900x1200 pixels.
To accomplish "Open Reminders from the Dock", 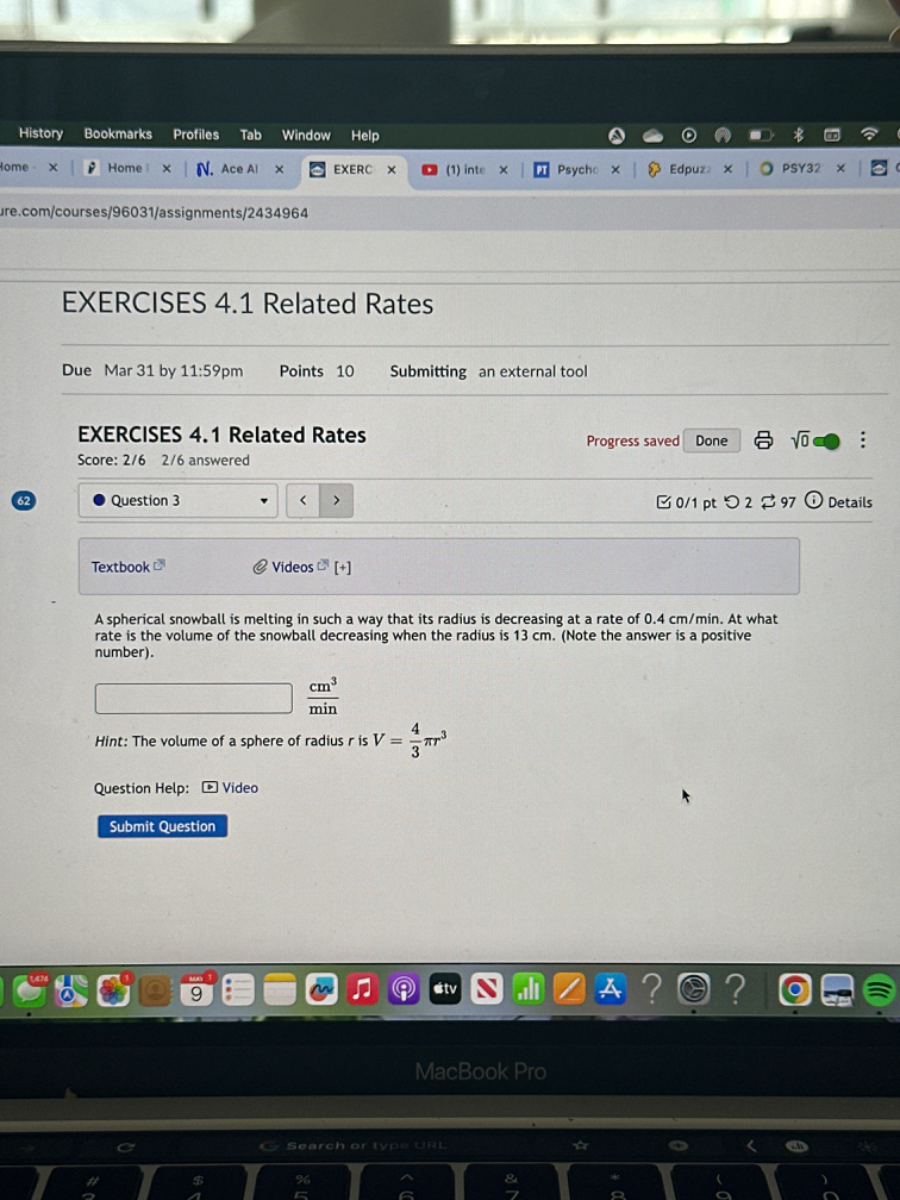I will pyautogui.click(x=239, y=990).
